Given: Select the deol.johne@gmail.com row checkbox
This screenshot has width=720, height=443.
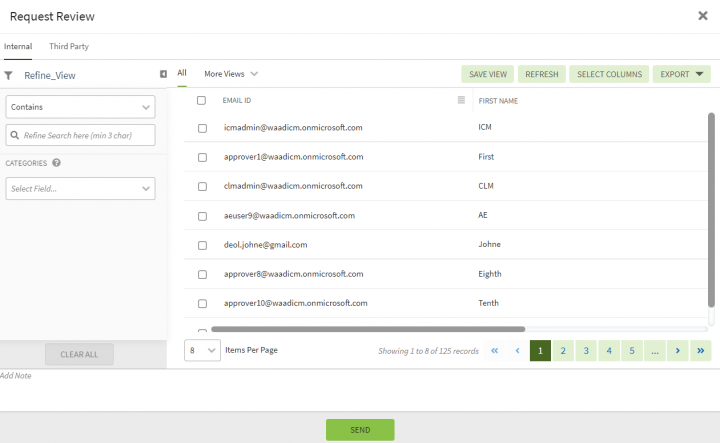Looking at the screenshot, I should tap(202, 245).
